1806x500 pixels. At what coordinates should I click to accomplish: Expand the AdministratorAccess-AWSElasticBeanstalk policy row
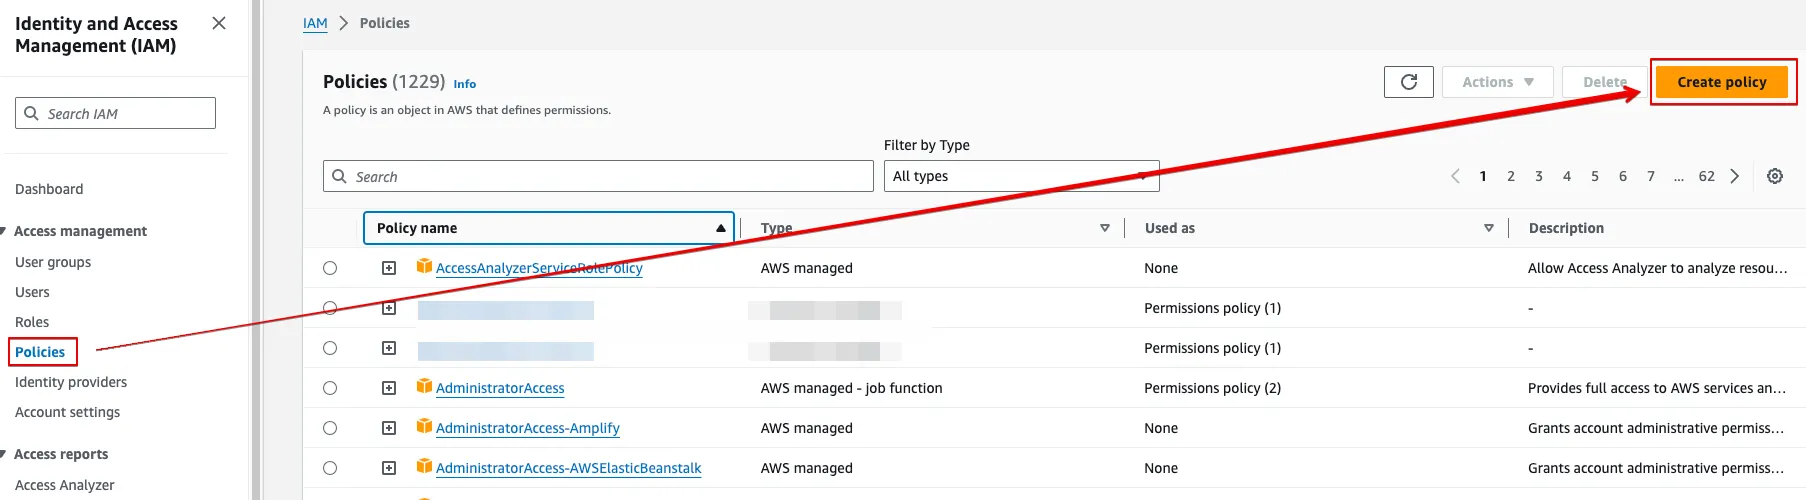pos(389,468)
